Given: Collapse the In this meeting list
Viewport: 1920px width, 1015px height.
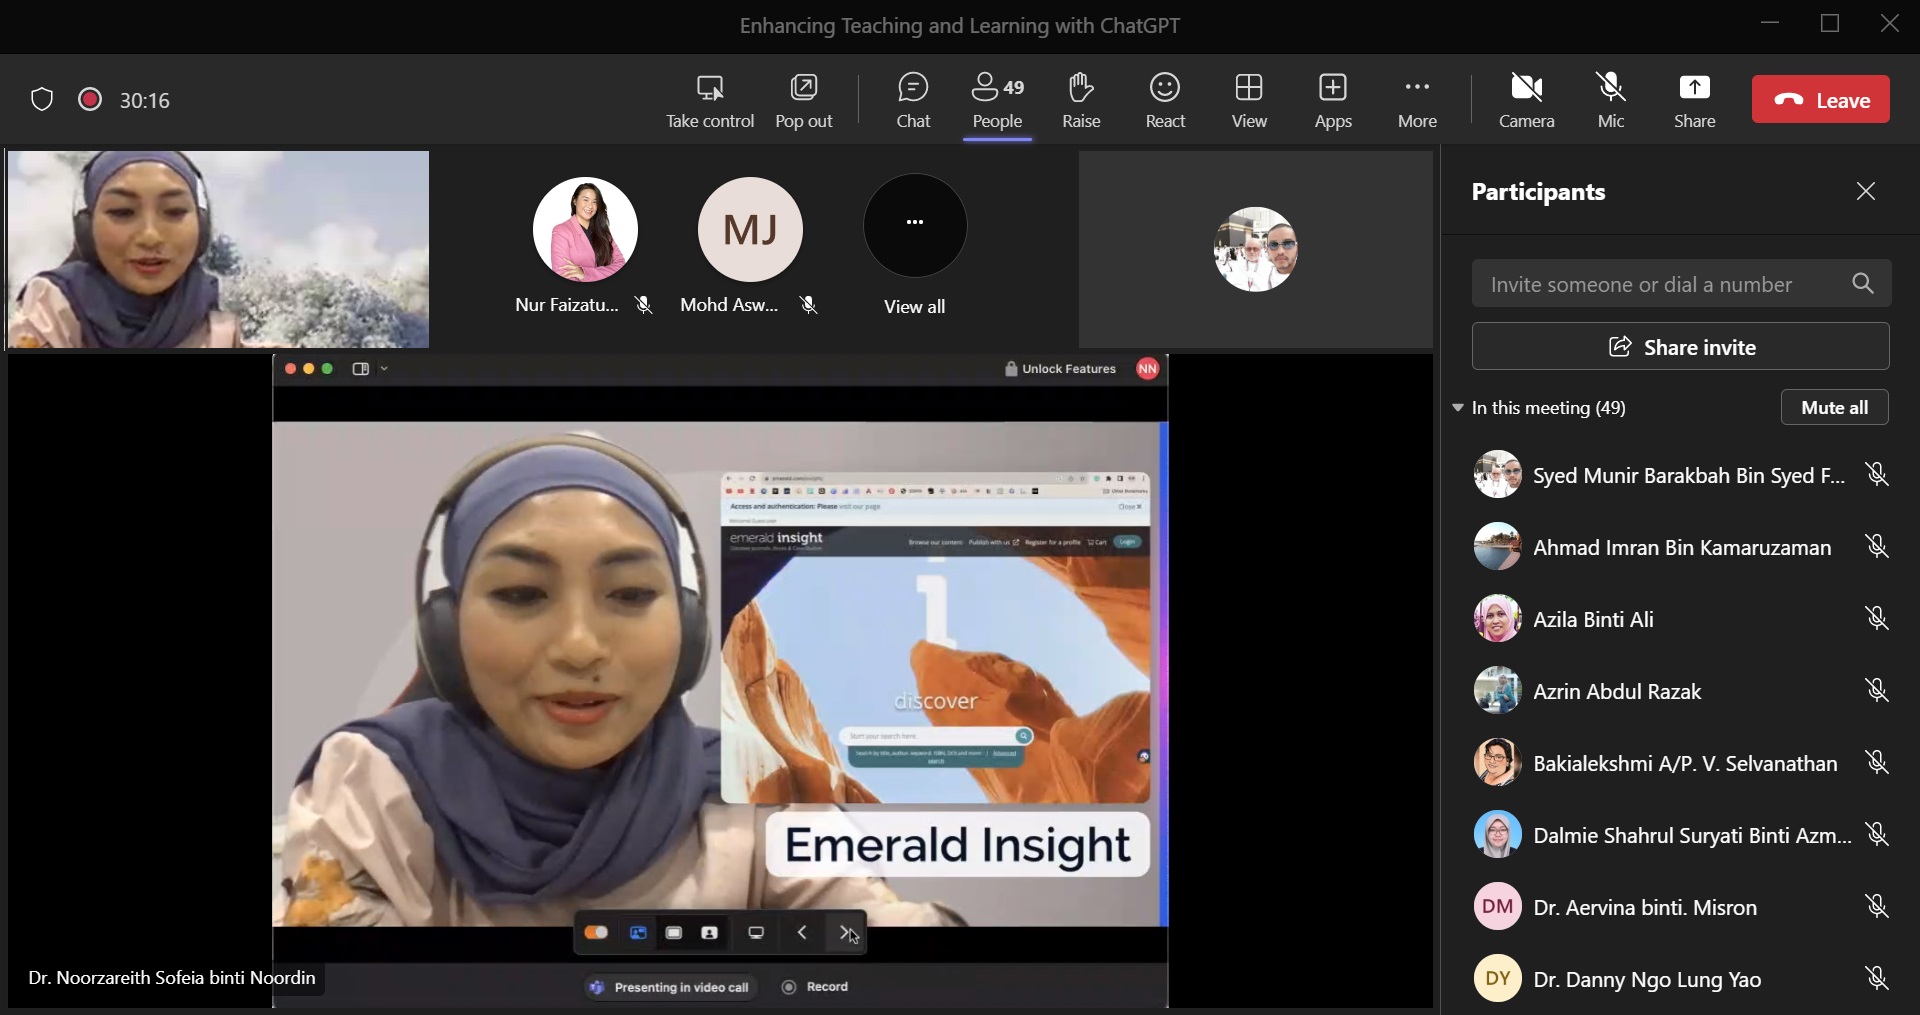Looking at the screenshot, I should click(1458, 407).
